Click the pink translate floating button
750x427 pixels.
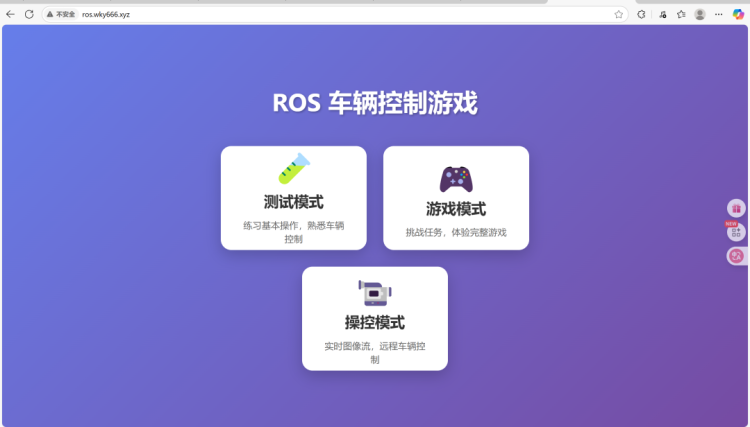click(x=736, y=256)
